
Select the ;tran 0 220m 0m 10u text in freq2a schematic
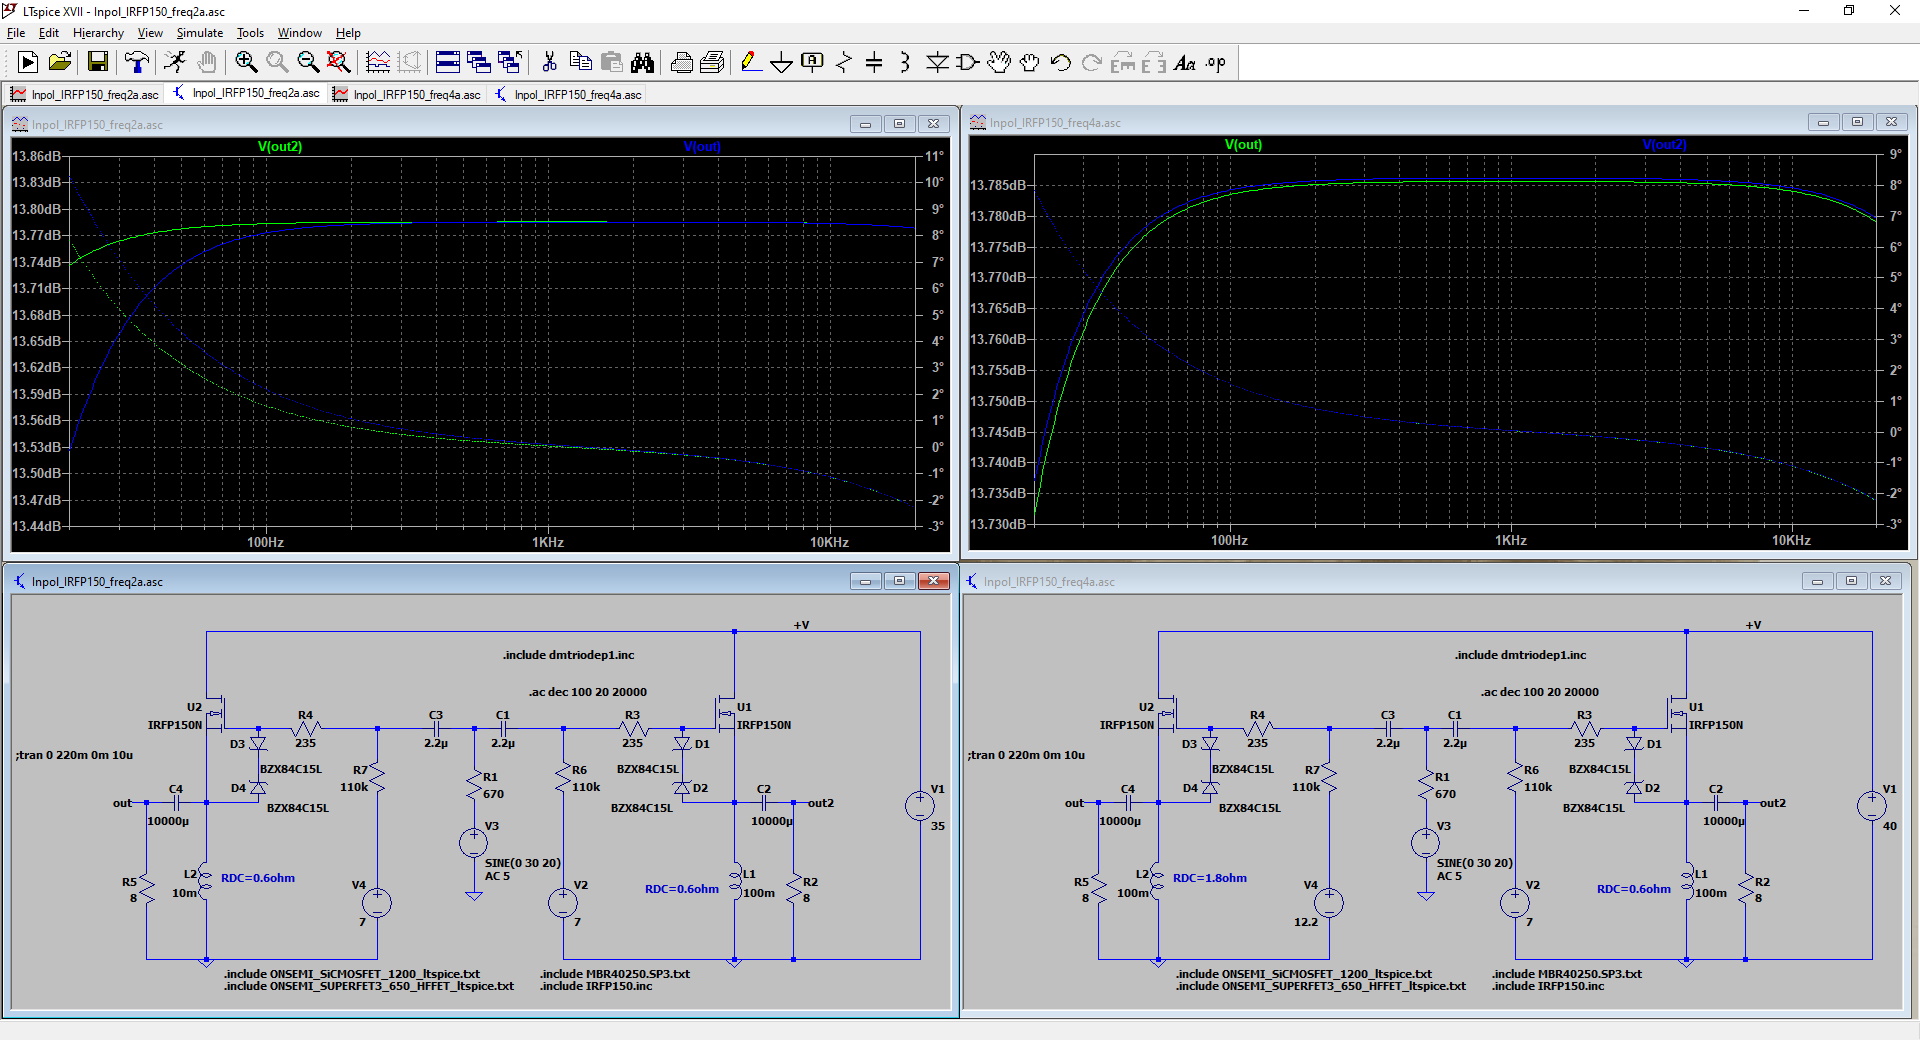tap(74, 755)
